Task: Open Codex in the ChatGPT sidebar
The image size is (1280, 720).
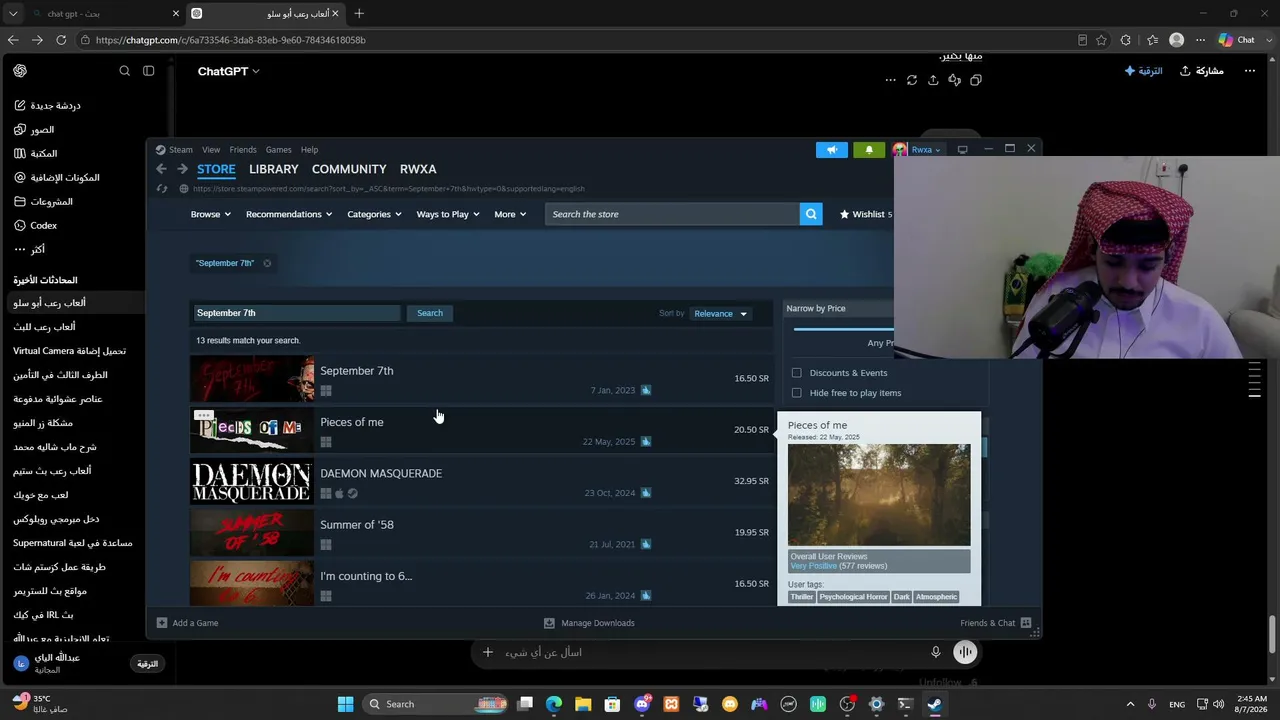Action: (x=35, y=225)
